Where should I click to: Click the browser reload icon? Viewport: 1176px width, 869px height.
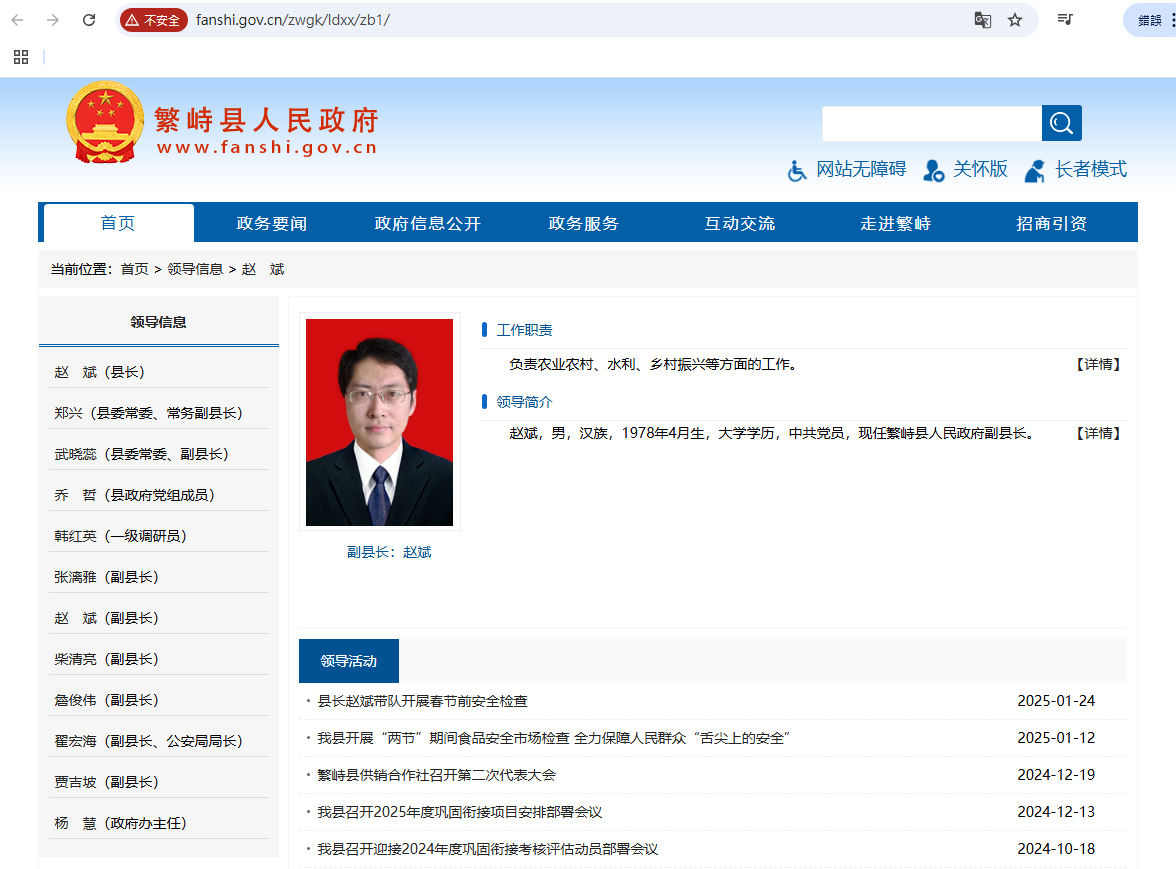tap(89, 20)
